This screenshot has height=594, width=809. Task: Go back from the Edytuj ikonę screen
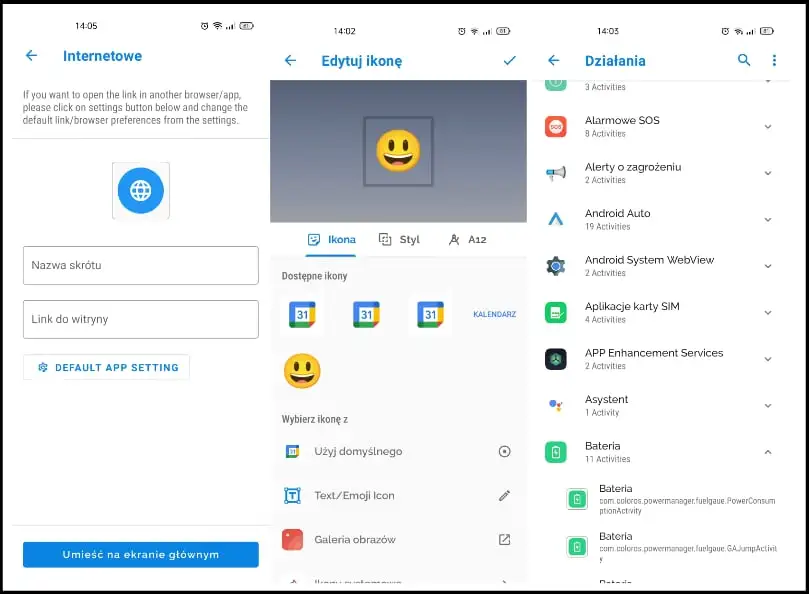[290, 61]
